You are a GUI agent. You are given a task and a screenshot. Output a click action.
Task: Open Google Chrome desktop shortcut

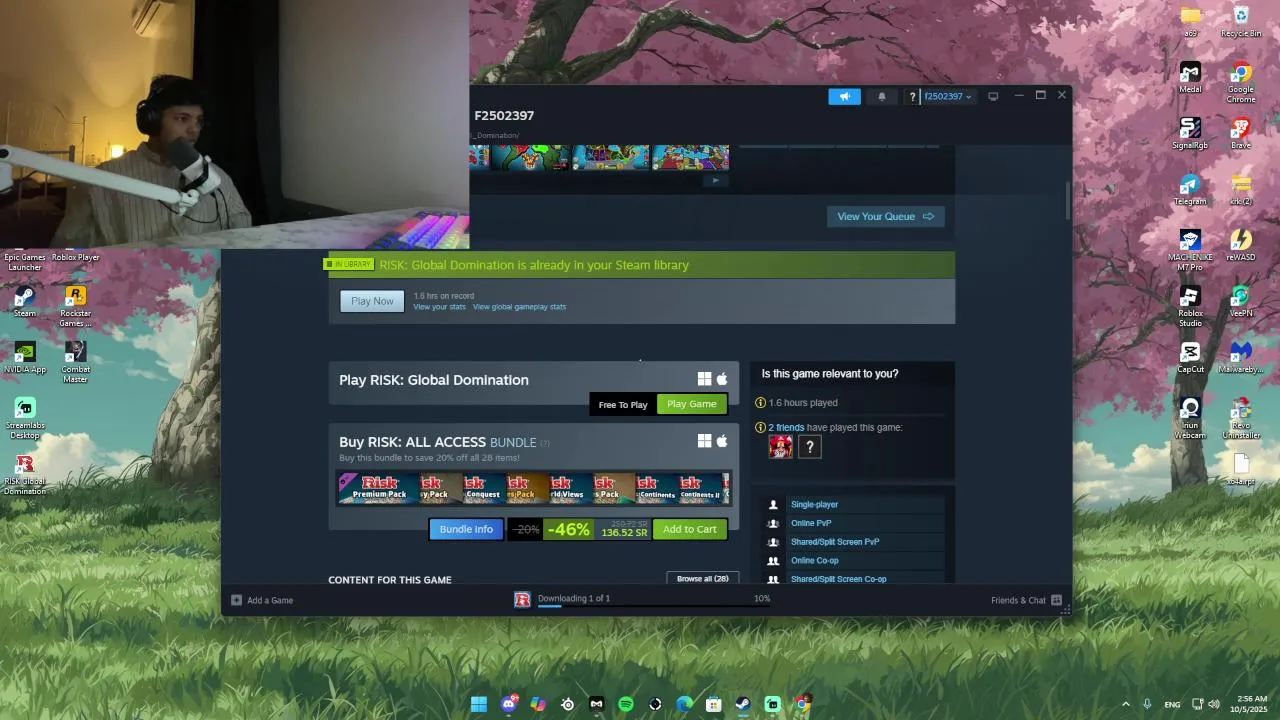pyautogui.click(x=1241, y=82)
